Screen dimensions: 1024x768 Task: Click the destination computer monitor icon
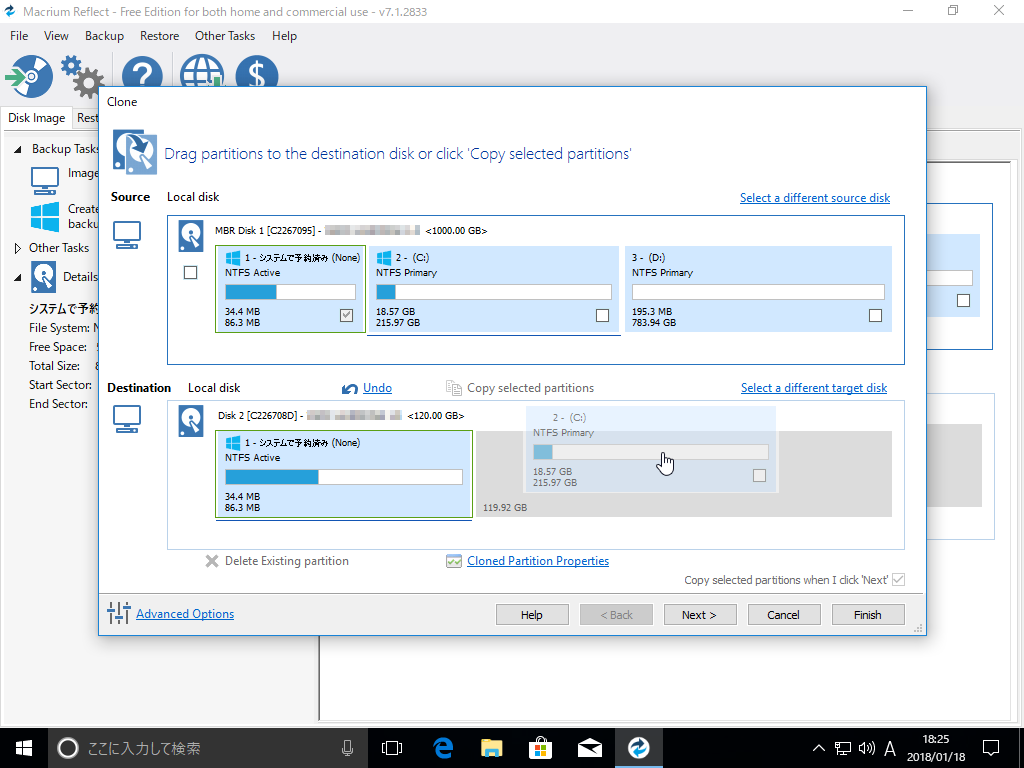[x=127, y=419]
